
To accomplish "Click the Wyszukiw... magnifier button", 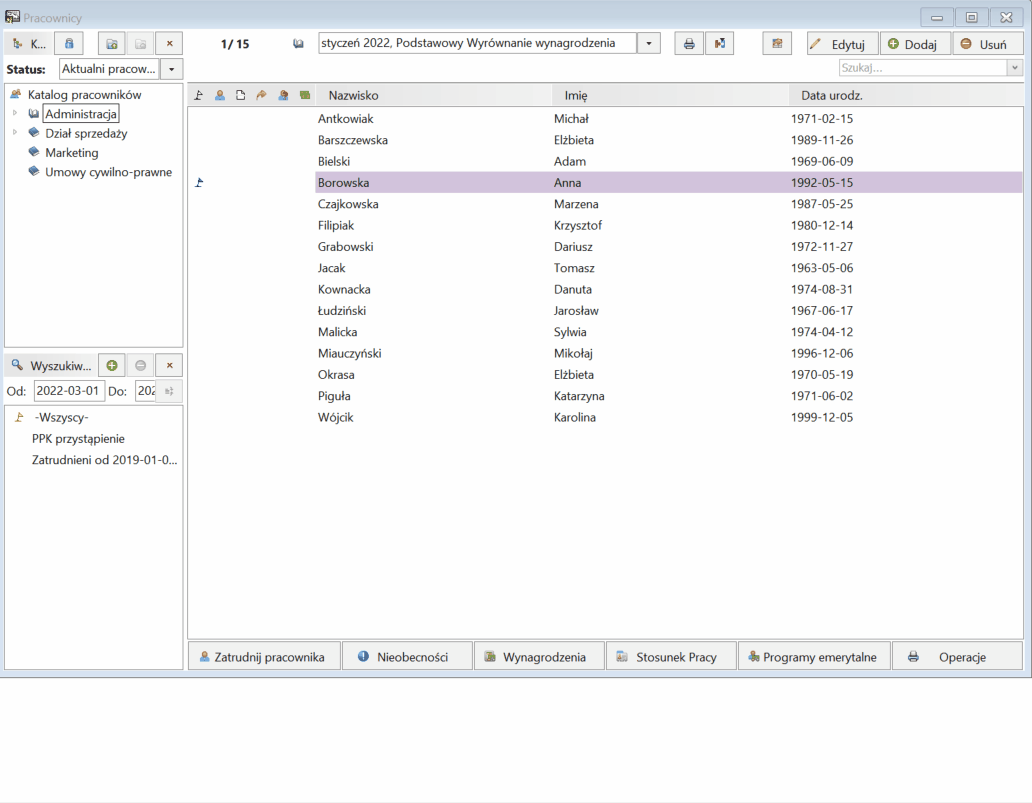I will pos(51,365).
